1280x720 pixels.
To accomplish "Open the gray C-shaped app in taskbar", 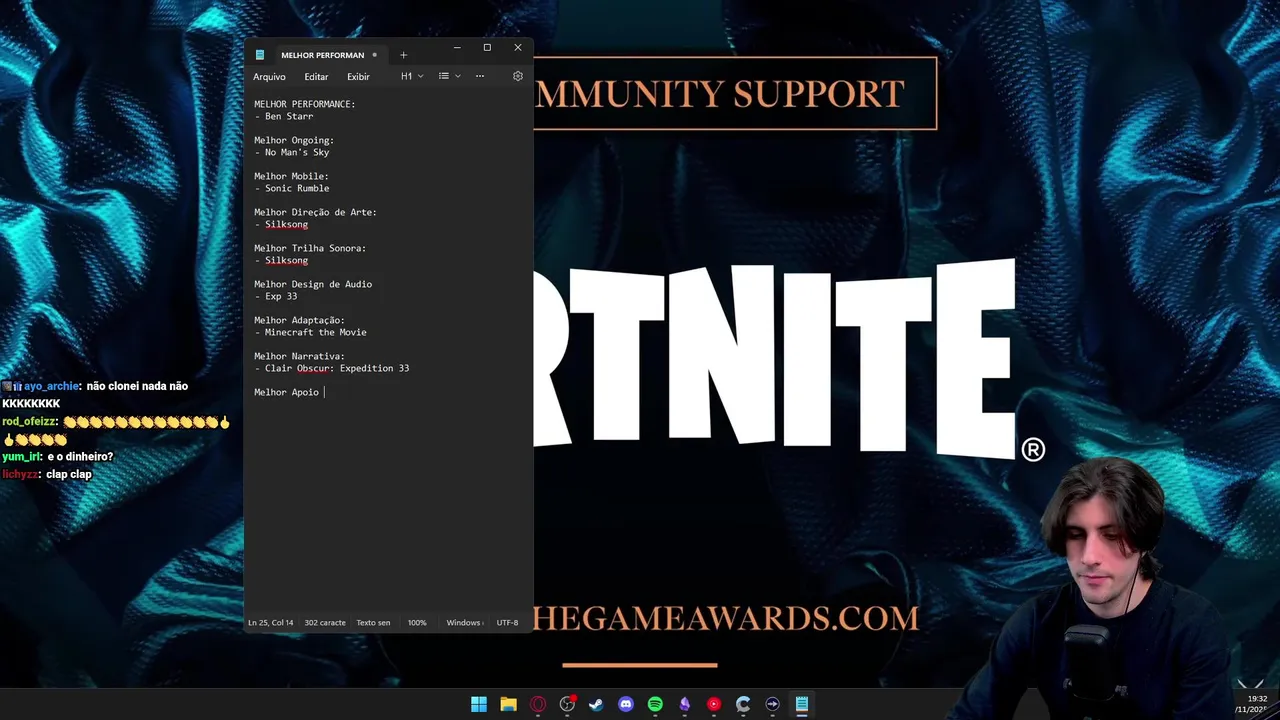I will pyautogui.click(x=743, y=704).
